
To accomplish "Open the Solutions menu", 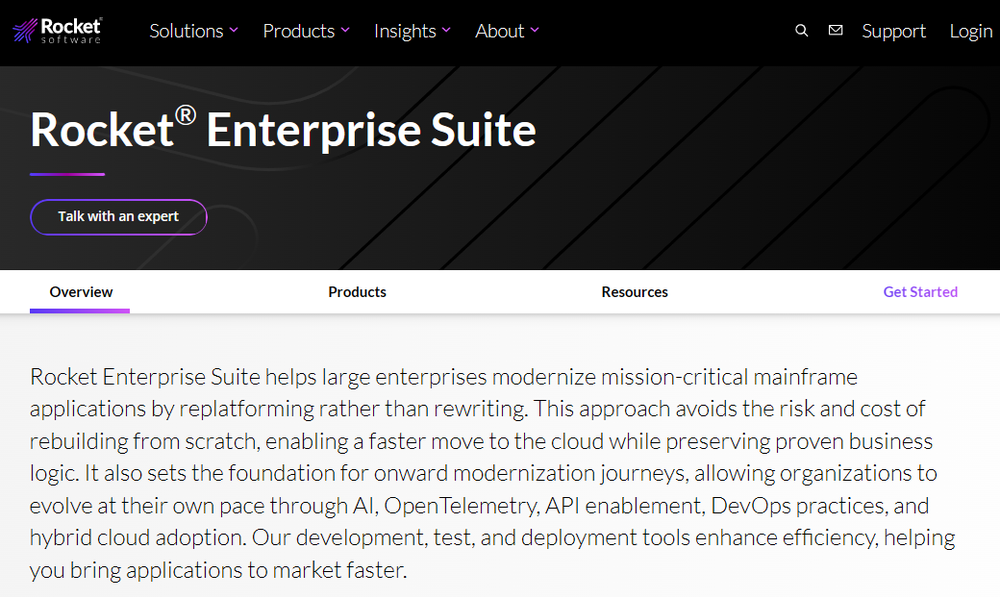I will pos(186,30).
